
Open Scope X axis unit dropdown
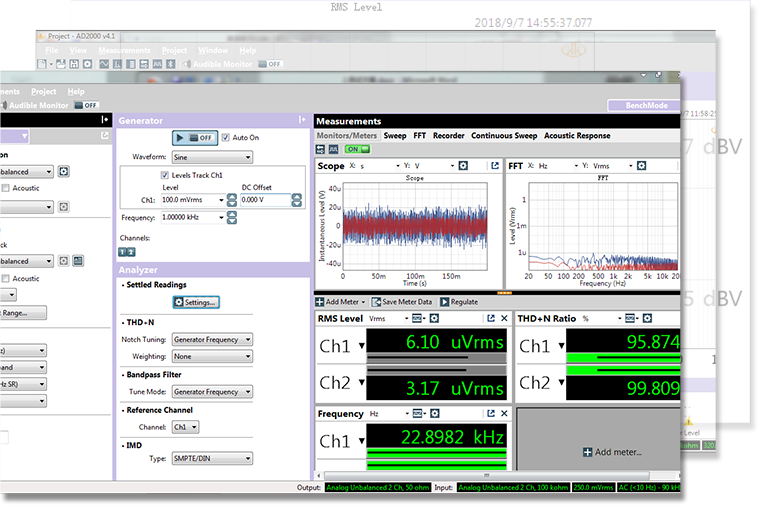coord(379,166)
